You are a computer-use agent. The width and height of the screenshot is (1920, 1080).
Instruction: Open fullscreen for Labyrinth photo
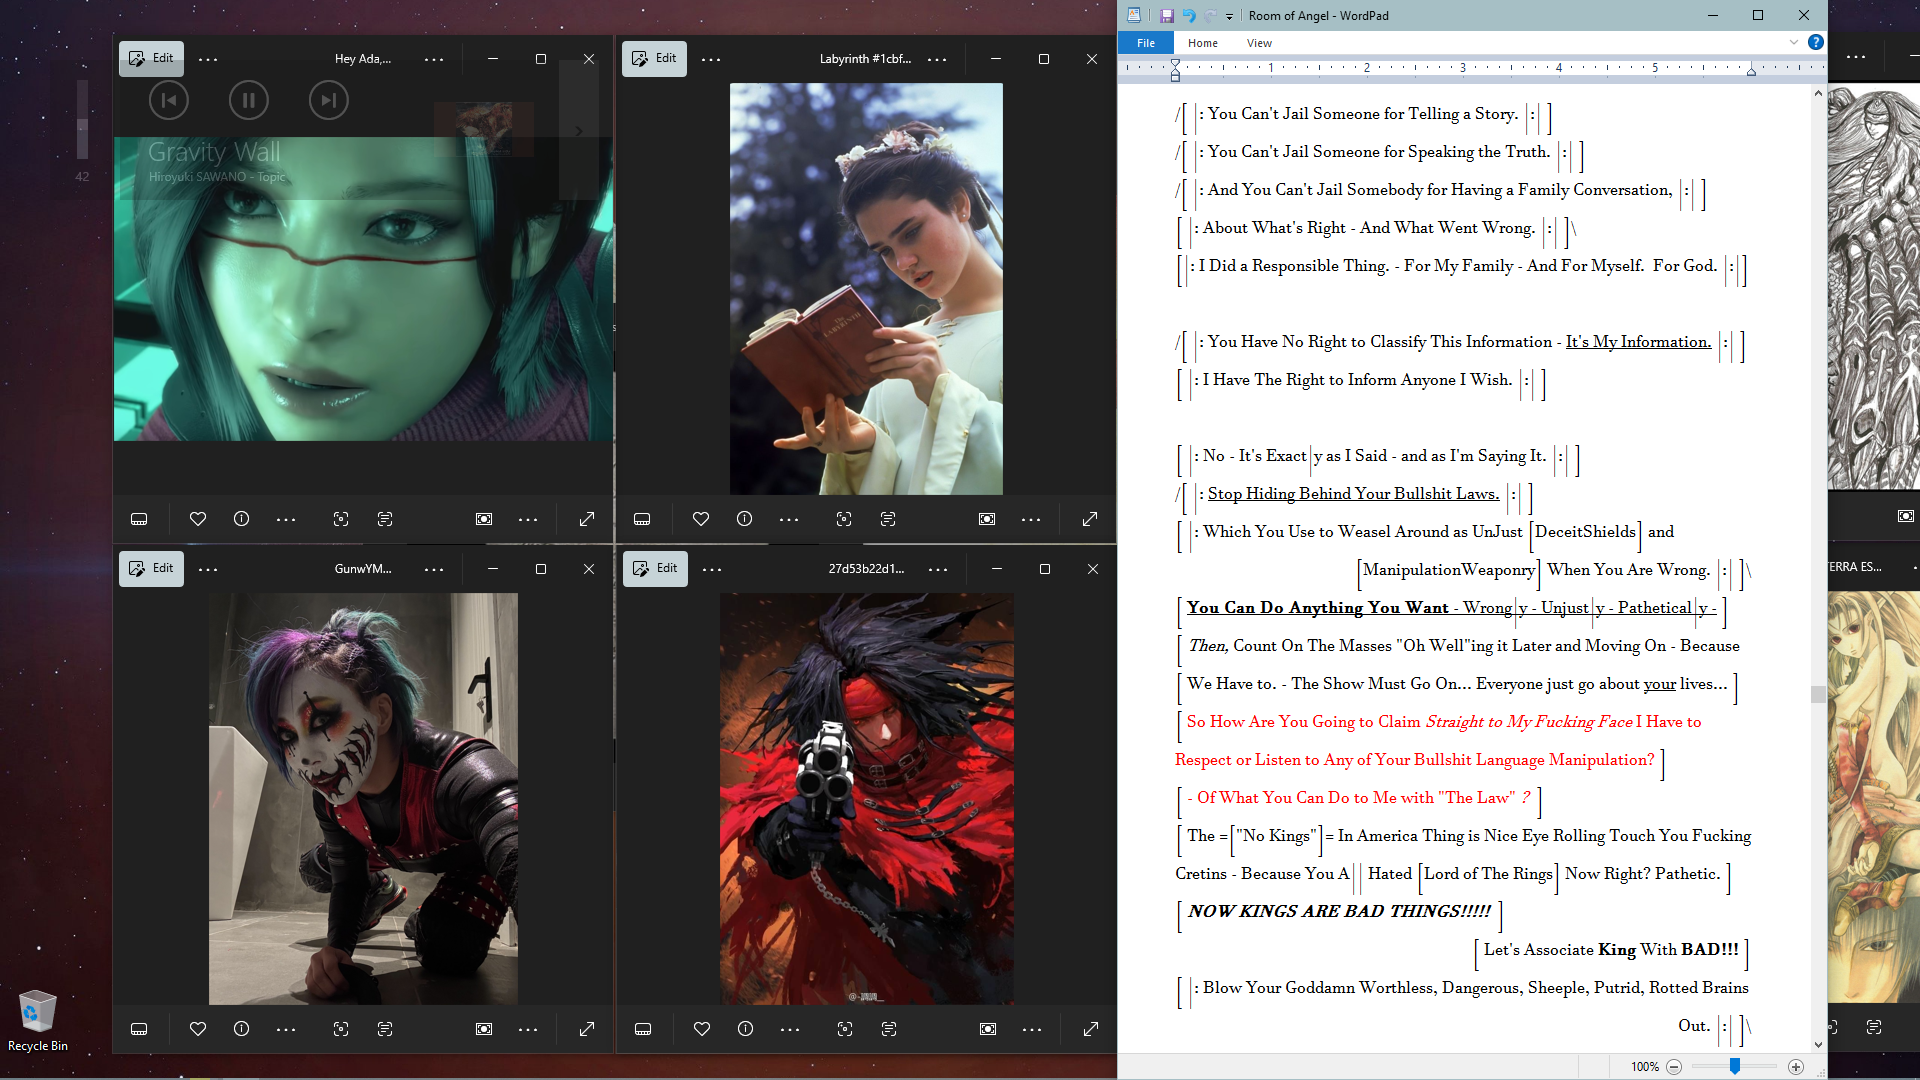1090,519
